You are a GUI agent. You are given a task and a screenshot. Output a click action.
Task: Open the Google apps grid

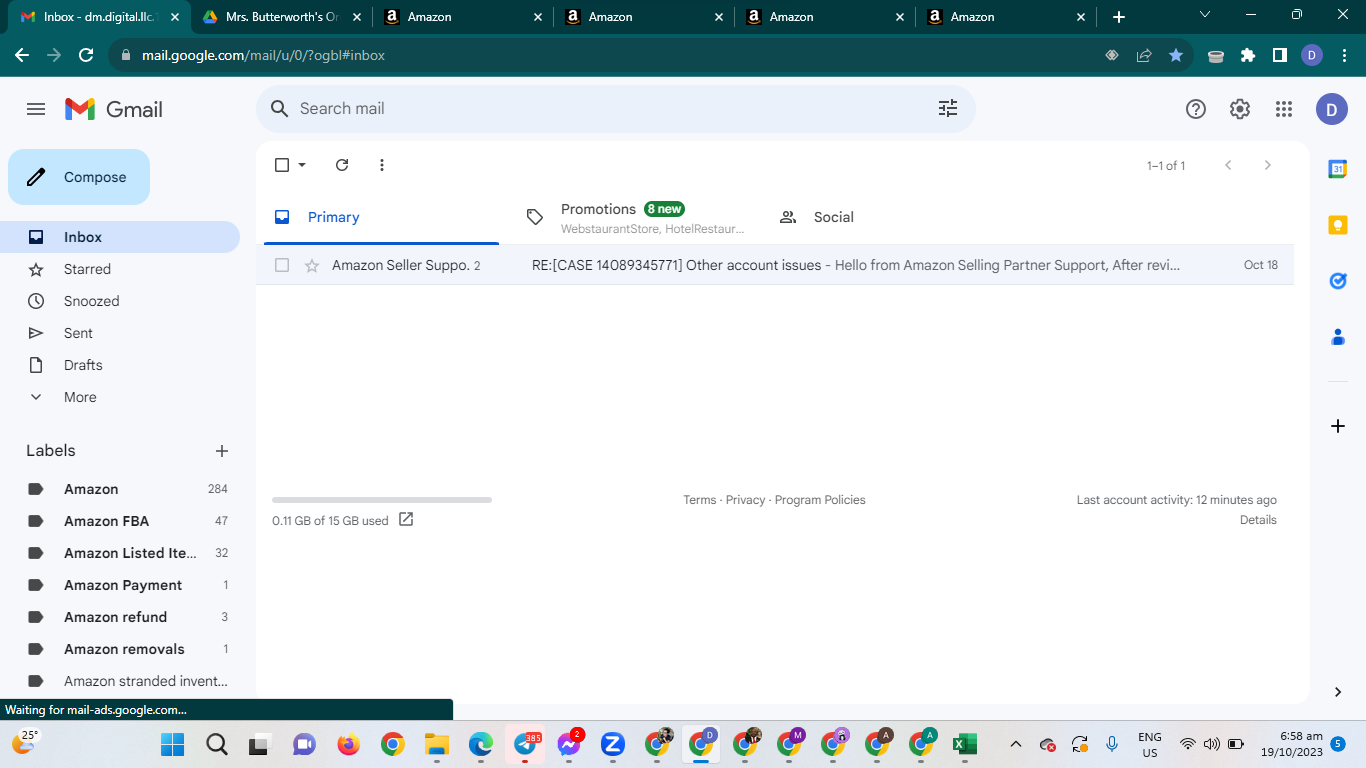pyautogui.click(x=1284, y=109)
